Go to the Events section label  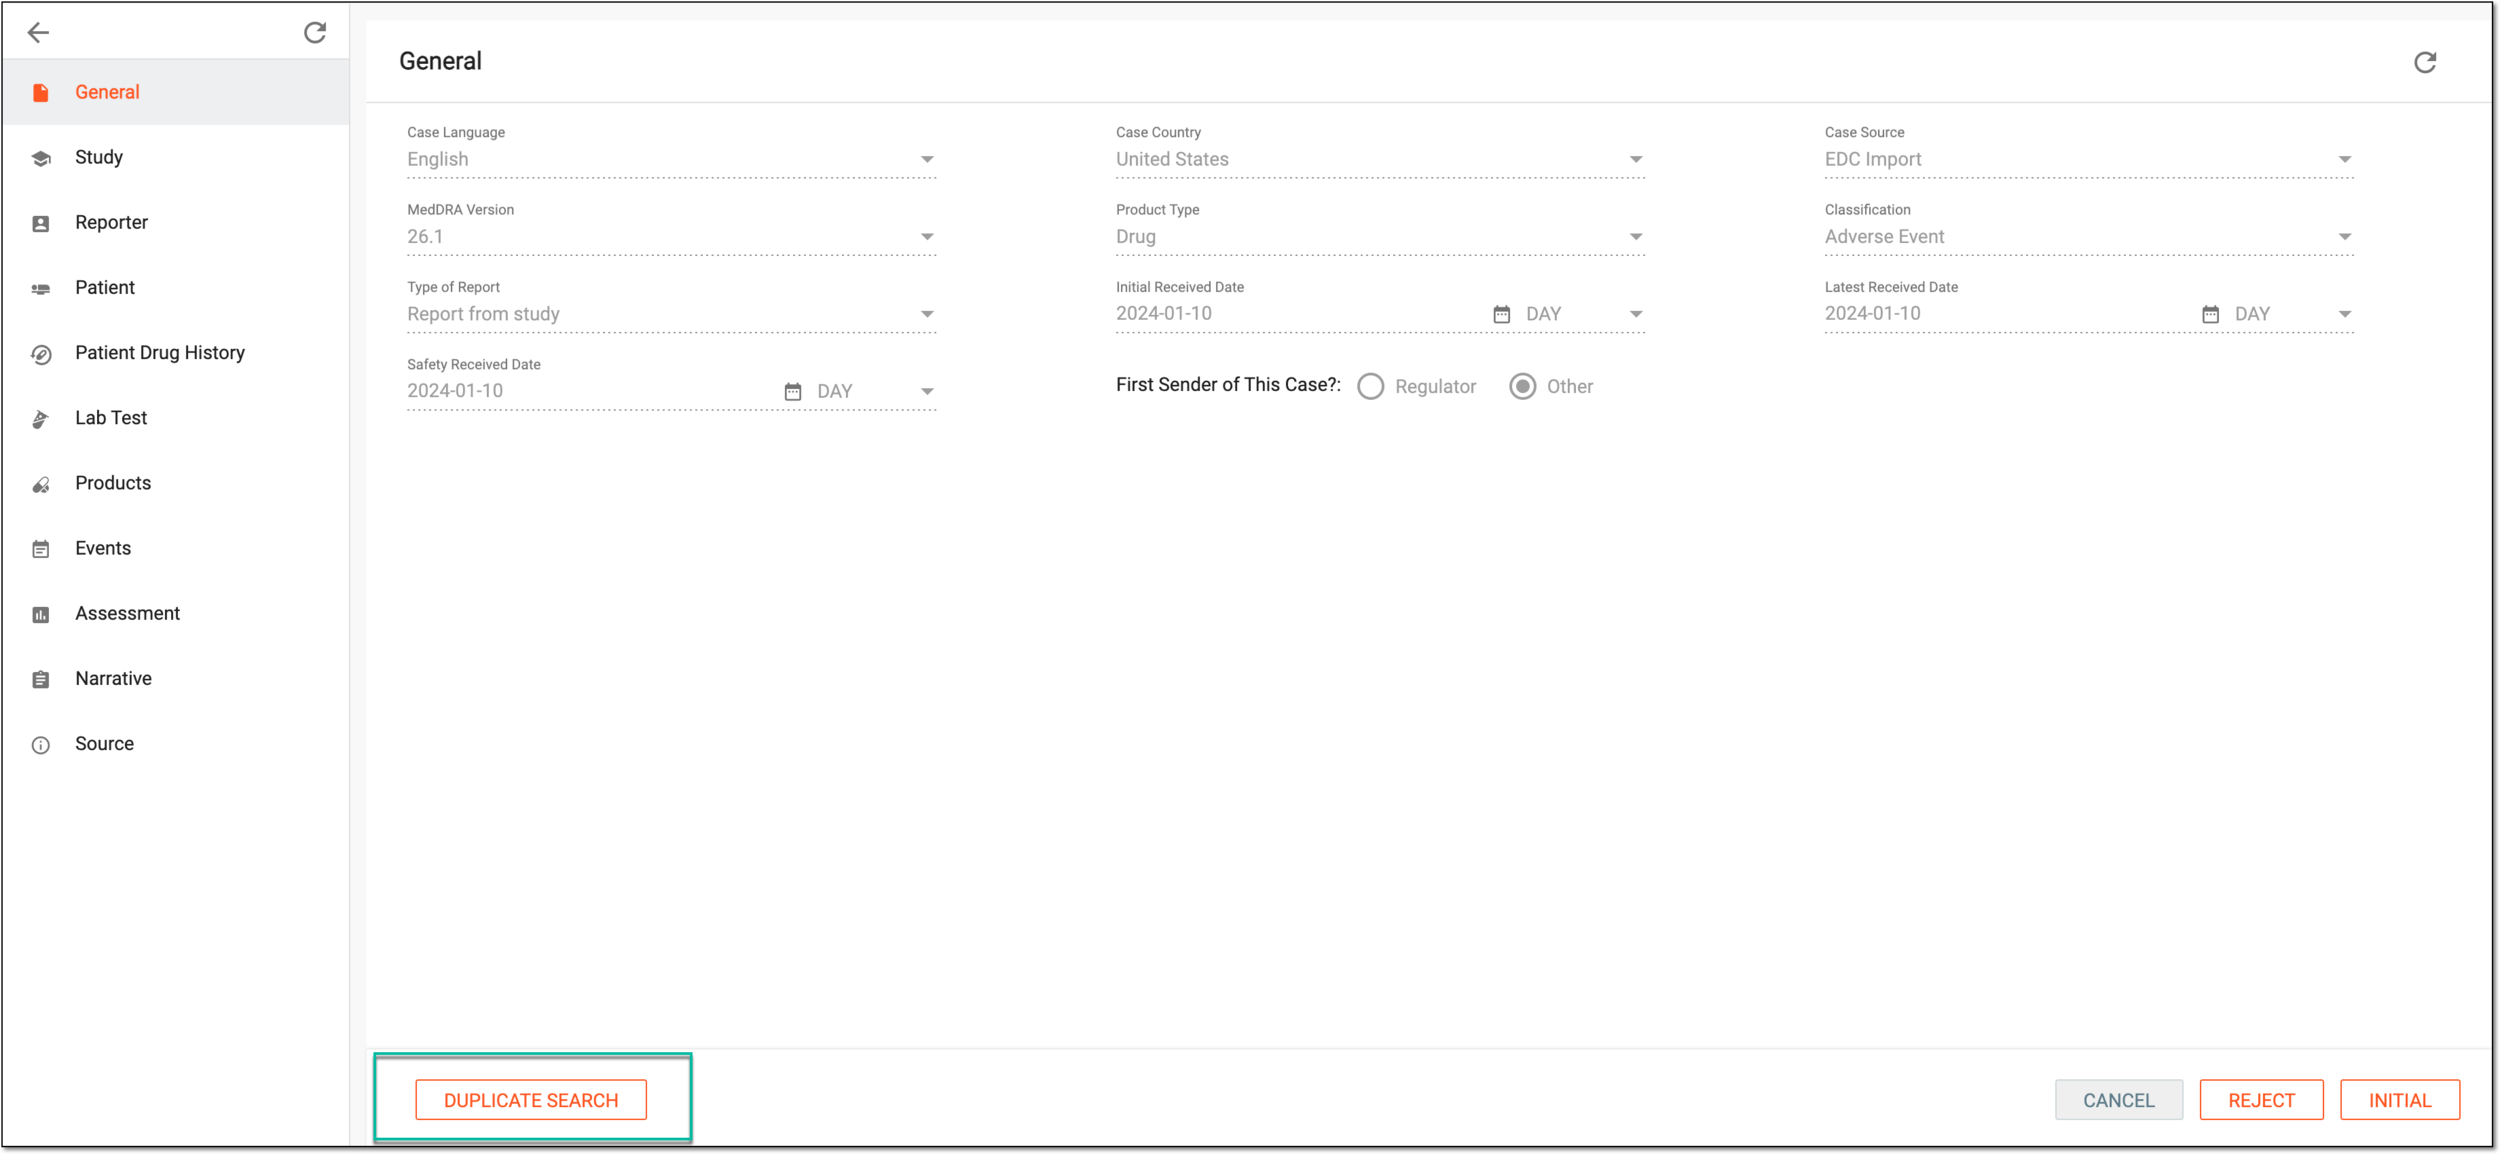pyautogui.click(x=103, y=548)
